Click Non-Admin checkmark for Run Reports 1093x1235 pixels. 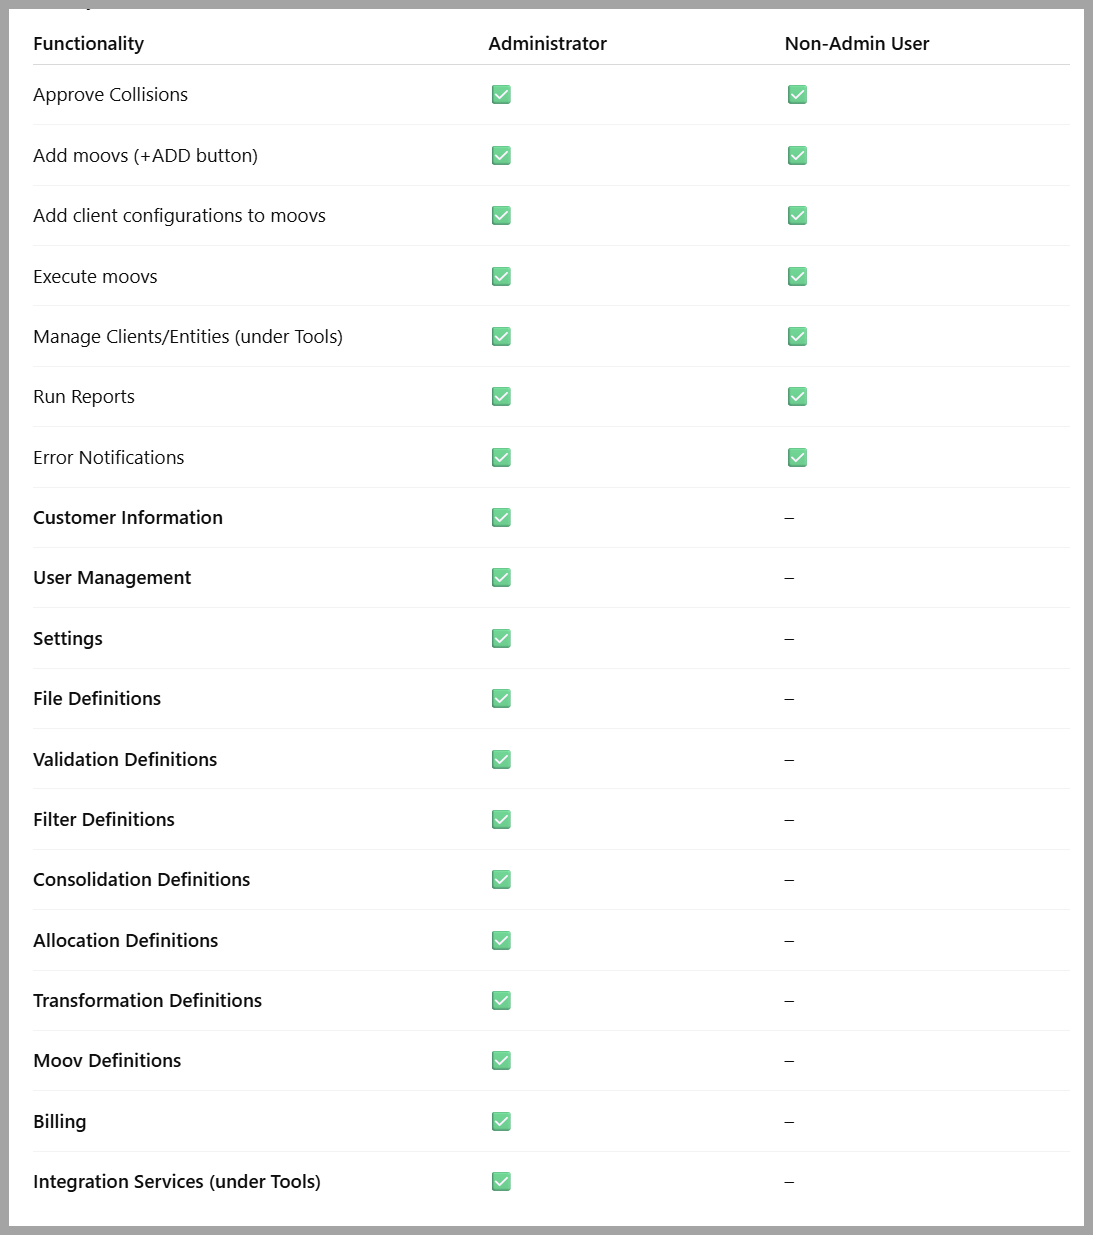pyautogui.click(x=797, y=397)
